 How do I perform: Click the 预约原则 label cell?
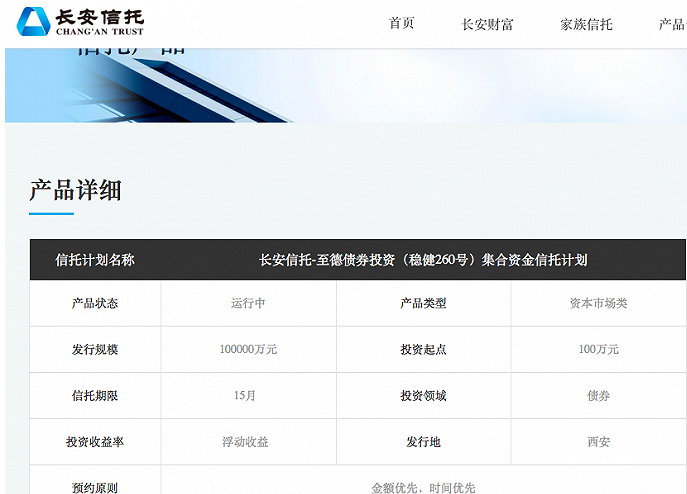[95, 481]
